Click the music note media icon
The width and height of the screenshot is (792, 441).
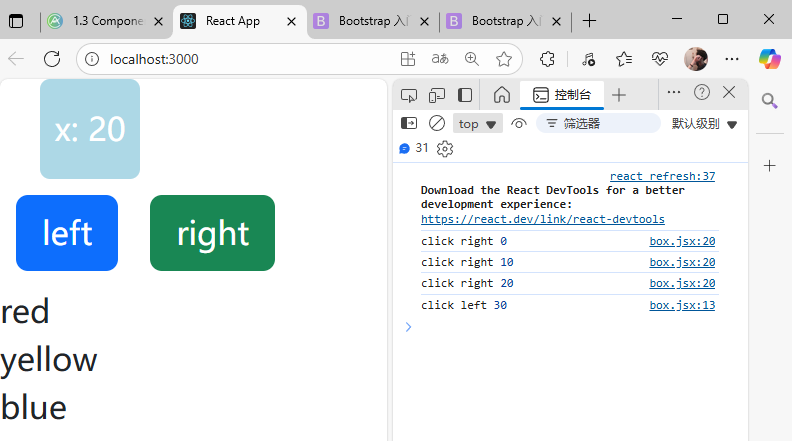(x=588, y=59)
